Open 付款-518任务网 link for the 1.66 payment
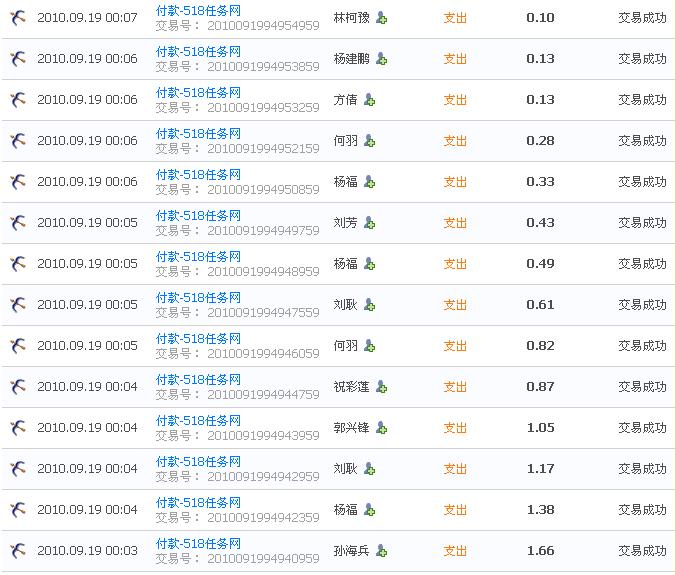Screen dimensions: 675x575 (x=198, y=544)
